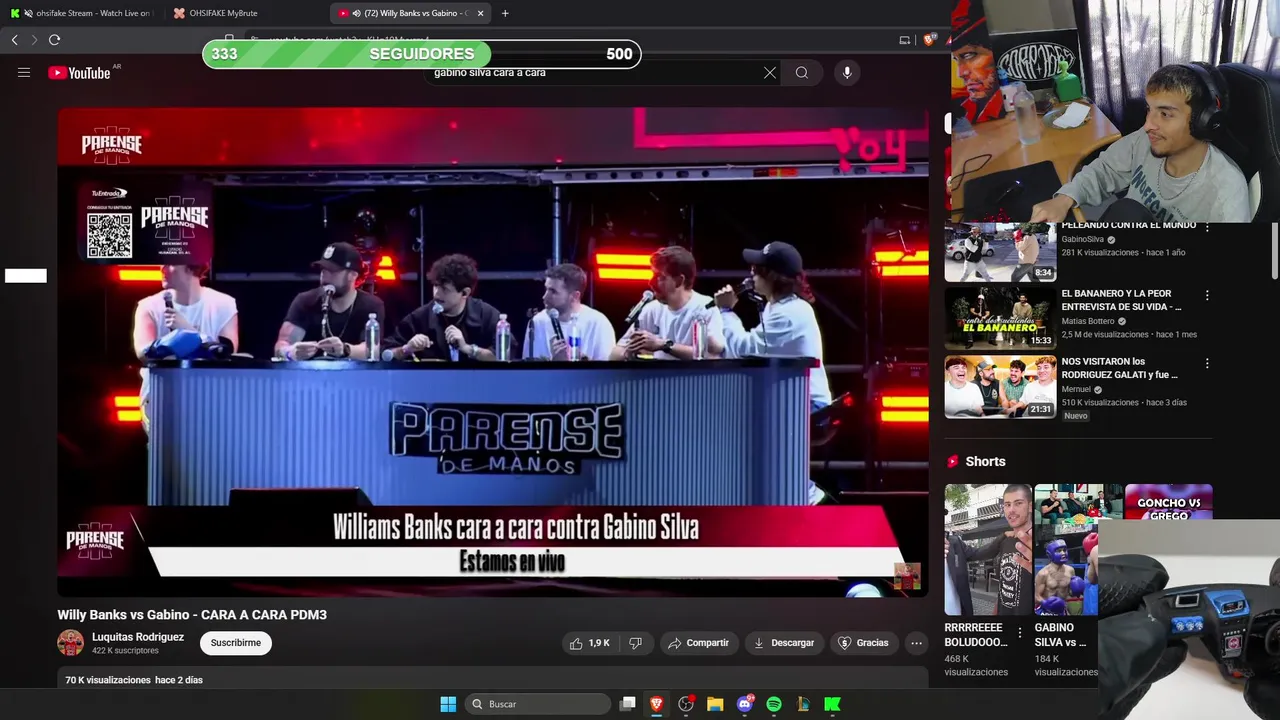This screenshot has width=1280, height=720.
Task: Open a new browser tab
Action: tap(505, 13)
